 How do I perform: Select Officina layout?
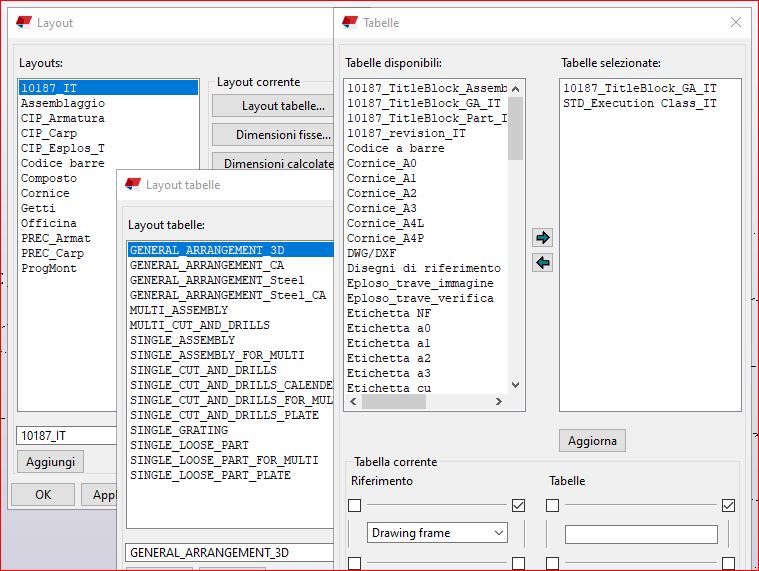click(48, 223)
